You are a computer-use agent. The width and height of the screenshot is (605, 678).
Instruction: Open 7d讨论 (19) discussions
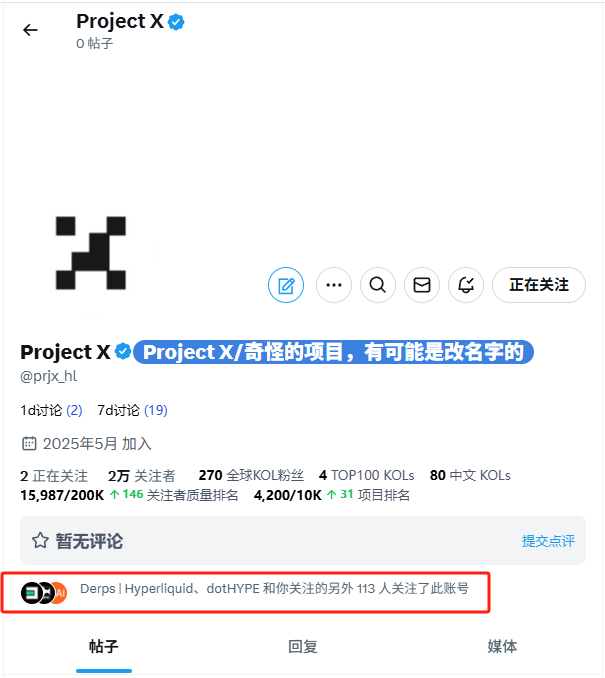[x=132, y=410]
